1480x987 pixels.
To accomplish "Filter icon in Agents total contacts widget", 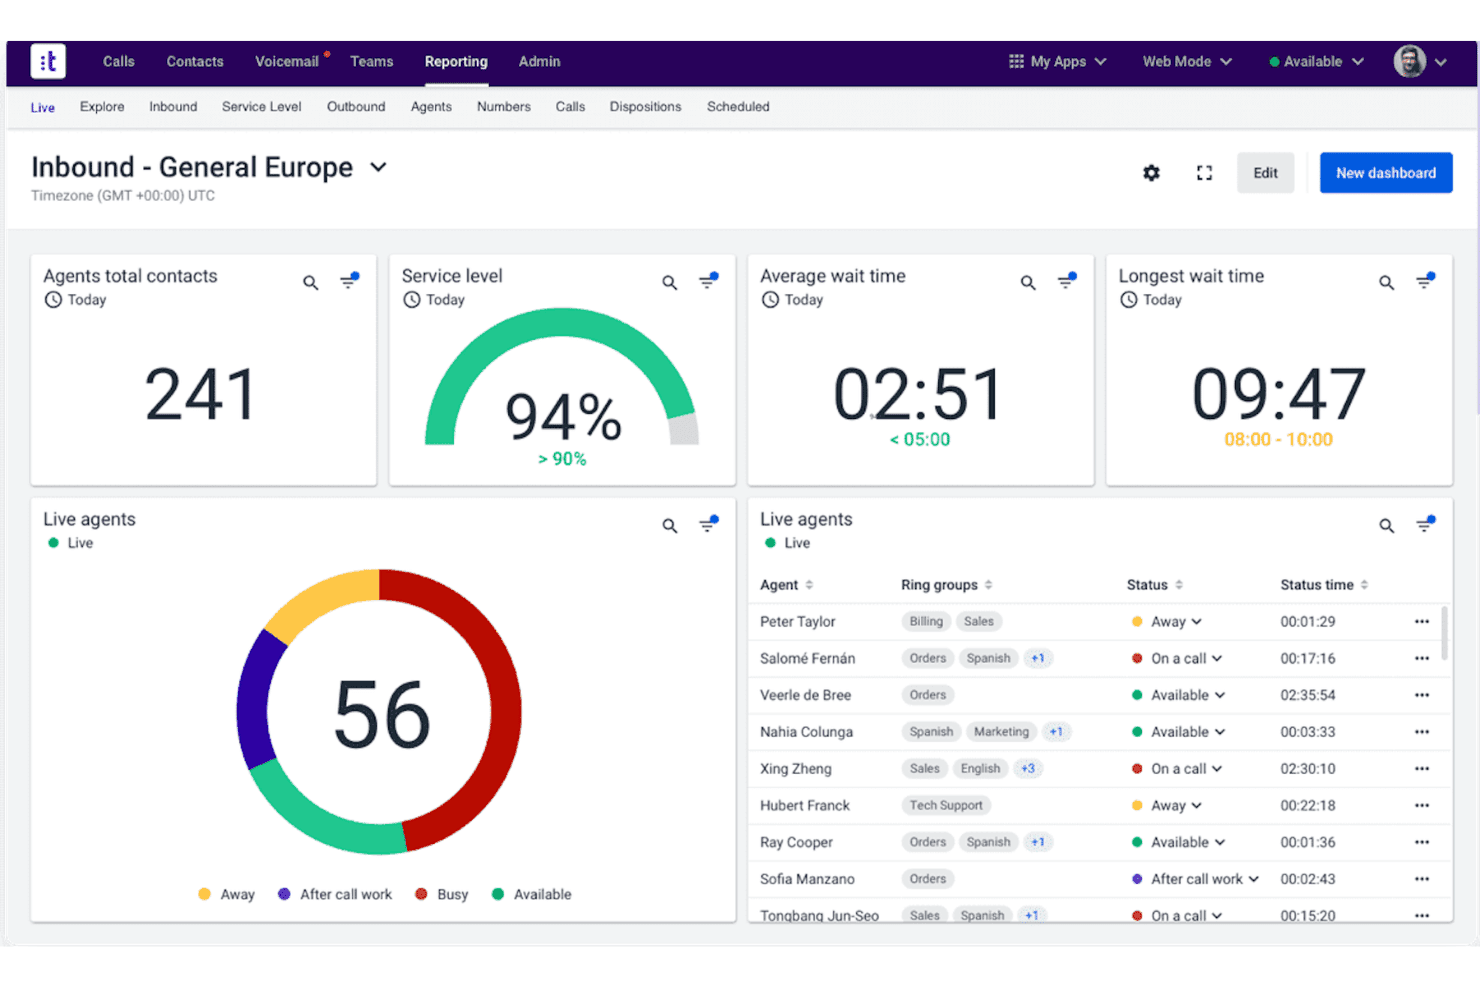I will point(349,281).
